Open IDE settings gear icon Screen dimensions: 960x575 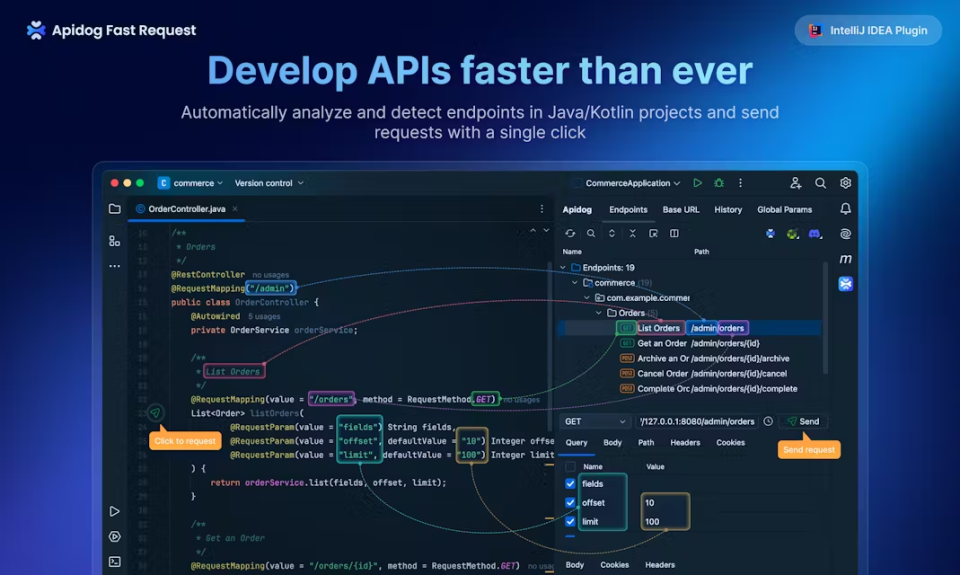pyautogui.click(x=846, y=182)
